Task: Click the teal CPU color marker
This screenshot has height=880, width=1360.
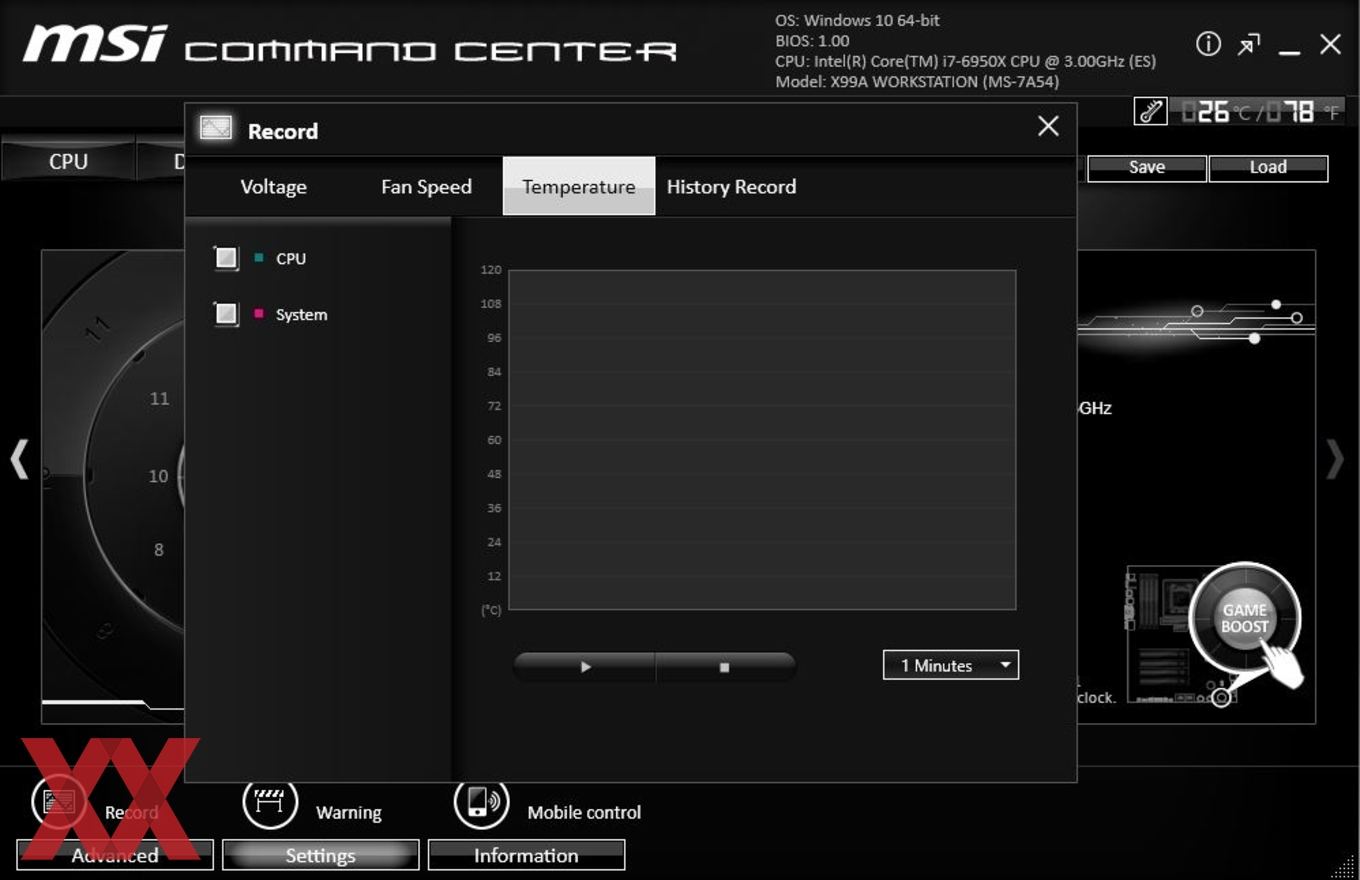Action: point(259,258)
